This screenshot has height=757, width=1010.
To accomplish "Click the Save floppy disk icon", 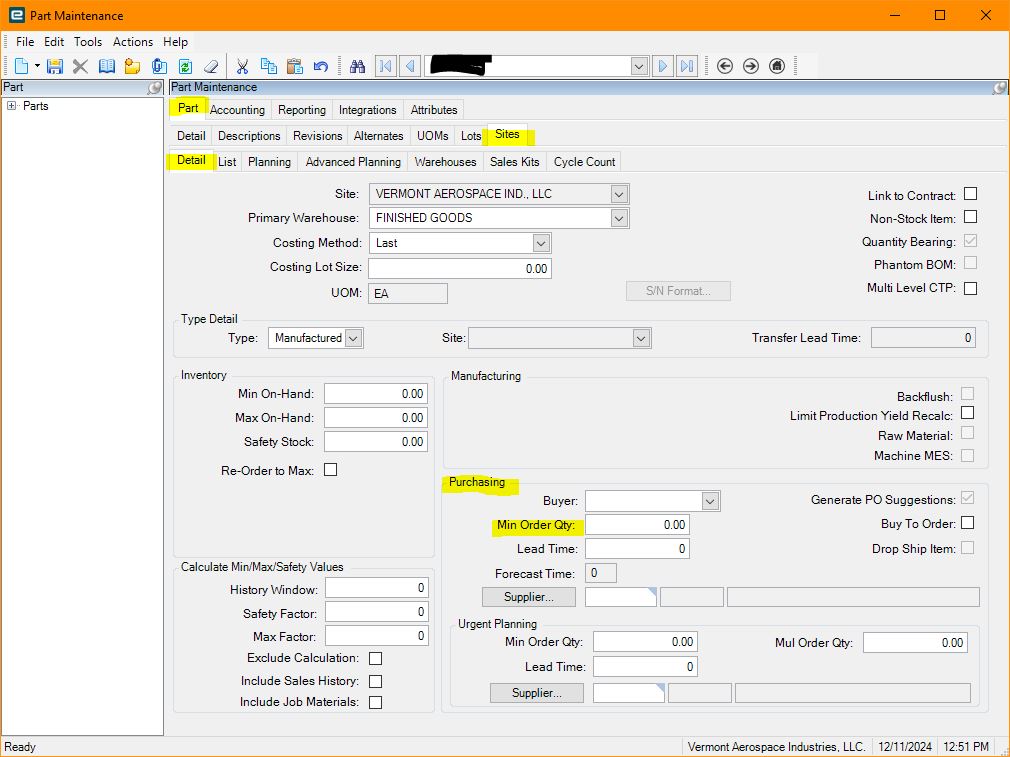I will click(55, 66).
